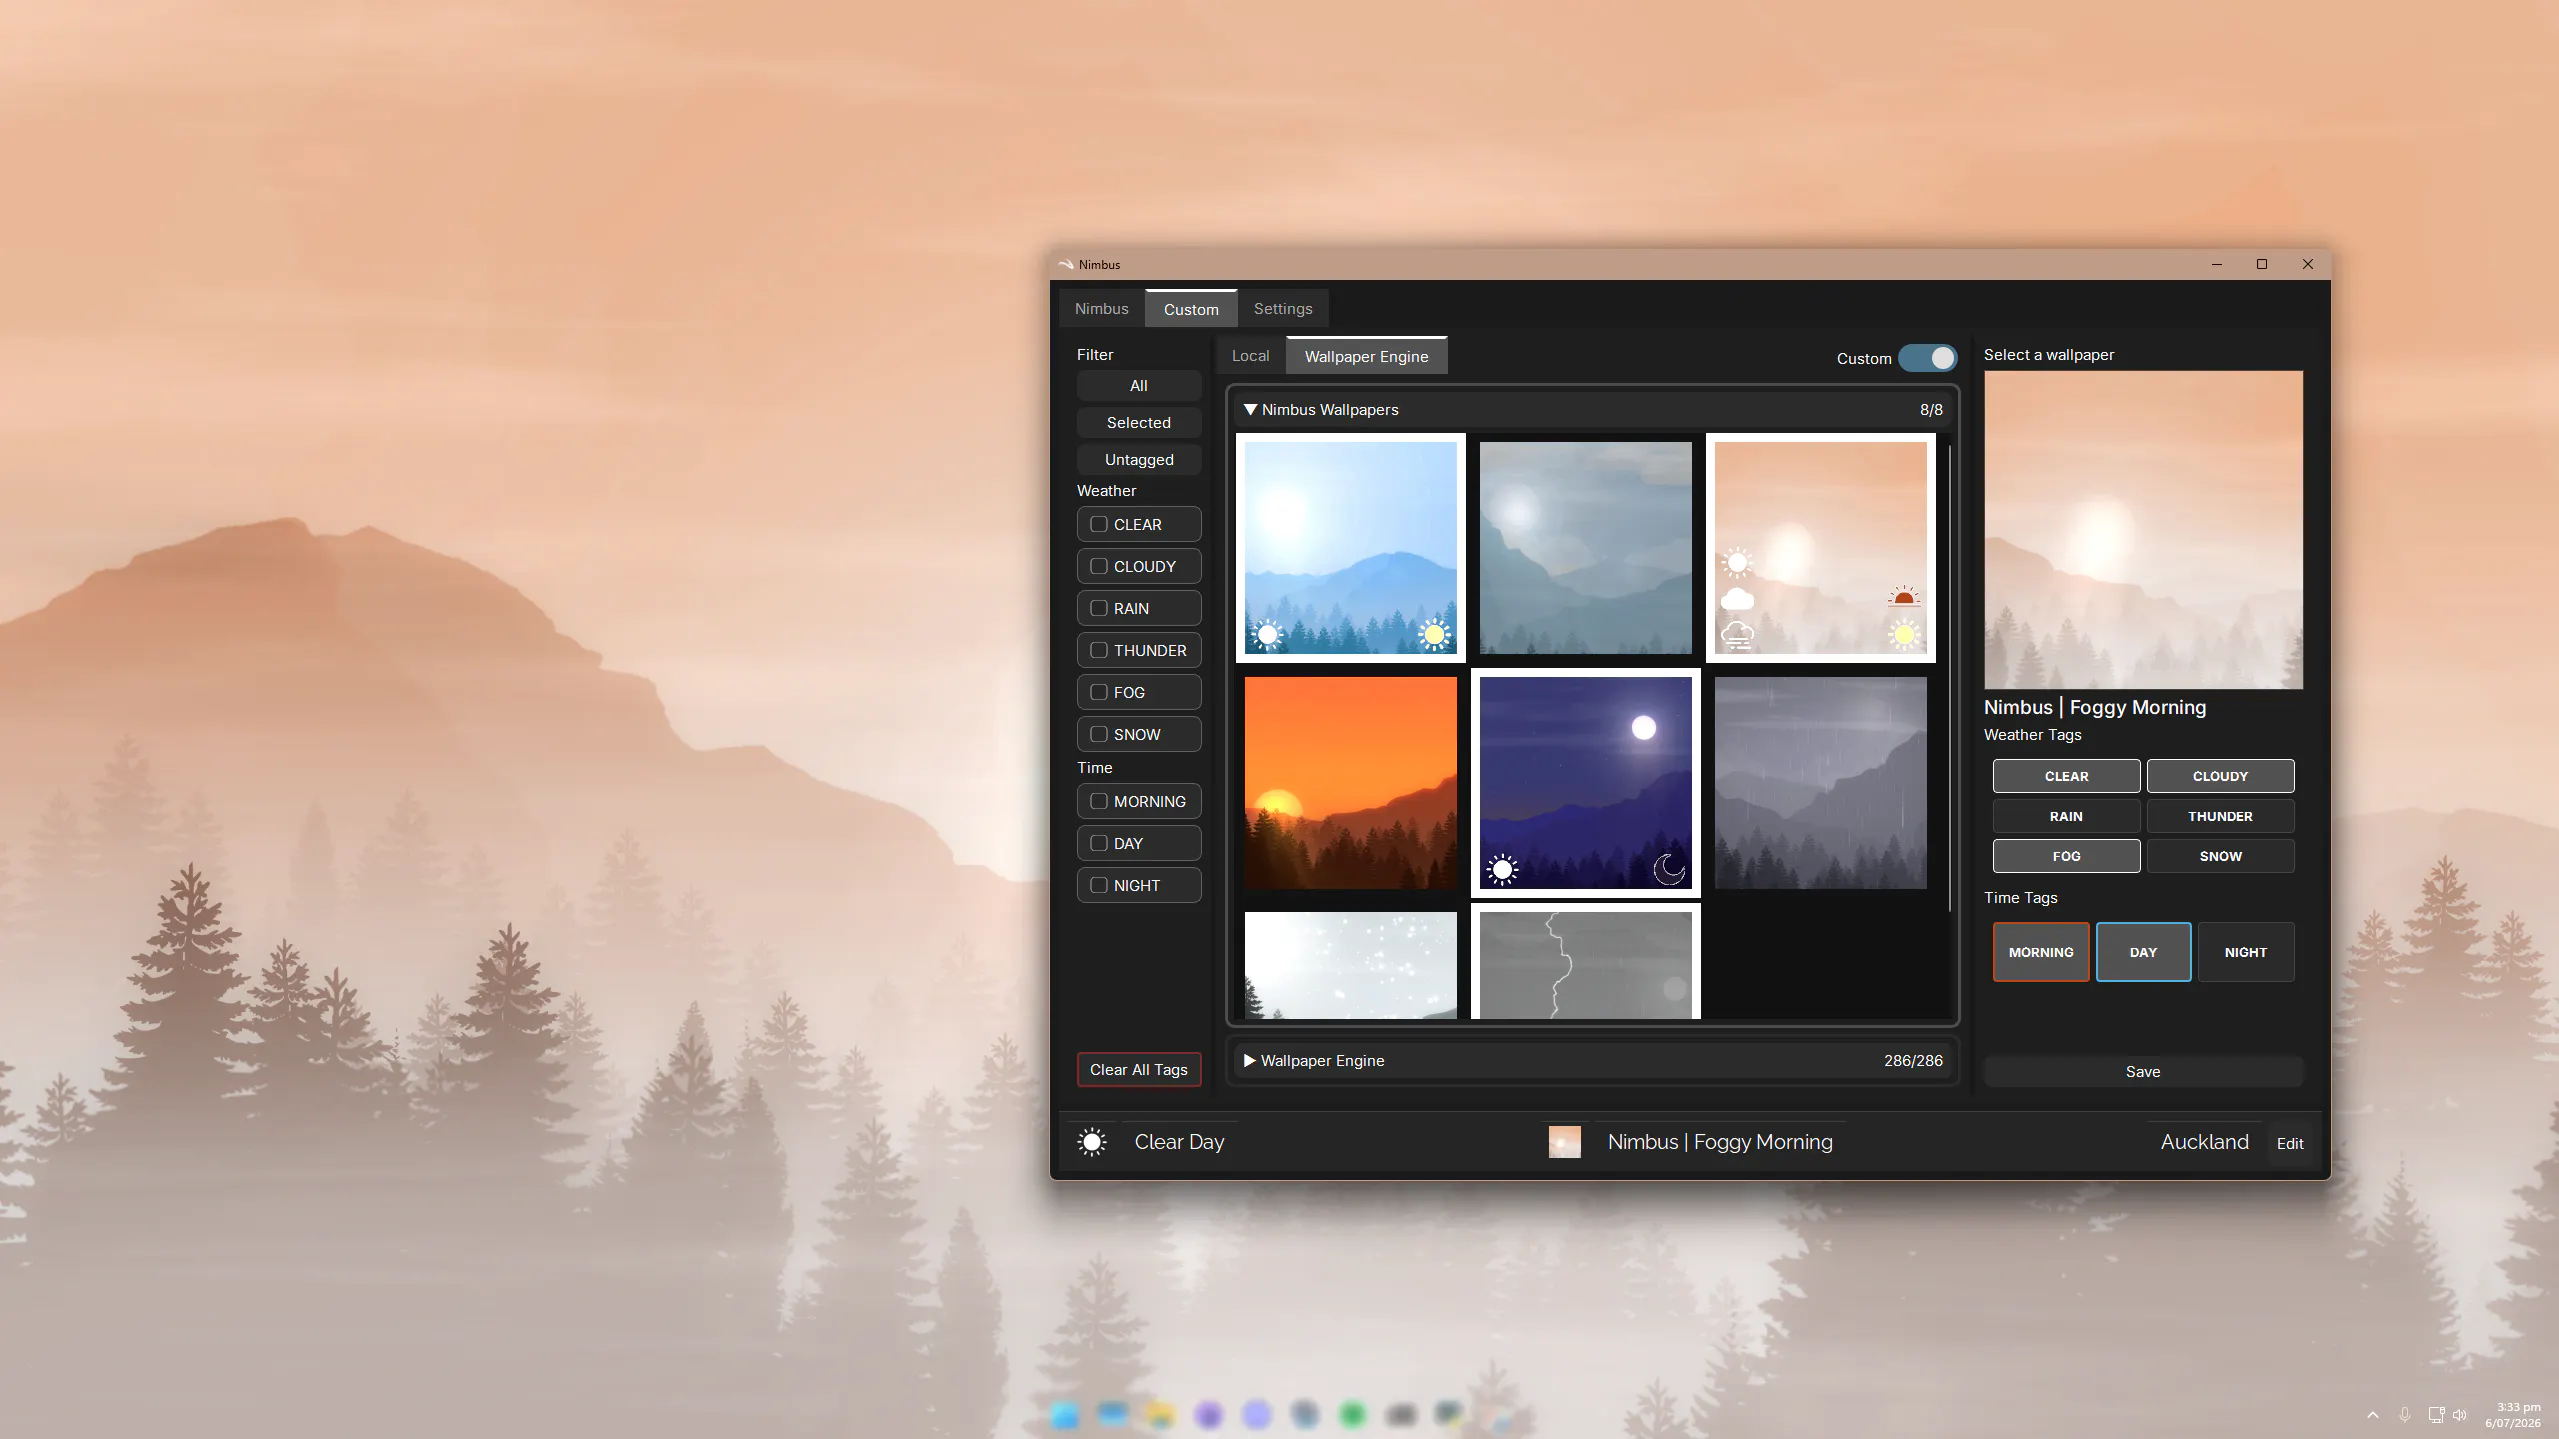Check the CLOUDY weather filter checkbox
The image size is (2559, 1439).
click(x=1099, y=566)
